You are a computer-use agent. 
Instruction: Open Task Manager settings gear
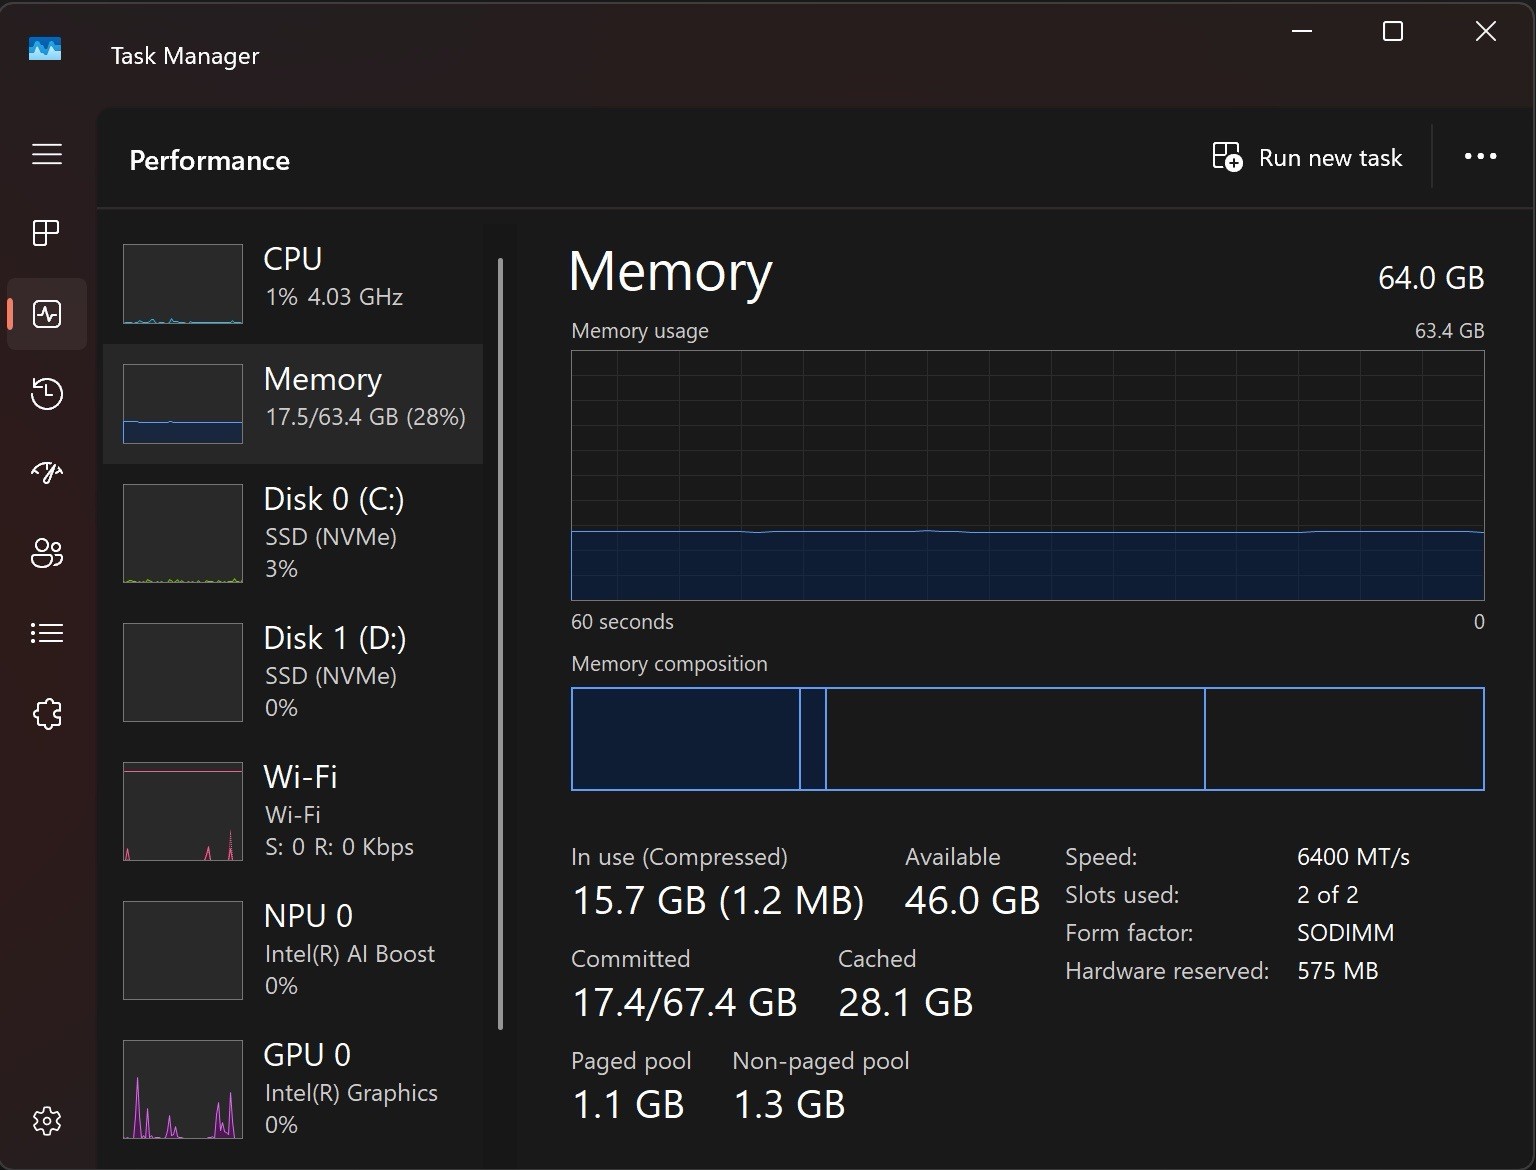coord(47,1121)
